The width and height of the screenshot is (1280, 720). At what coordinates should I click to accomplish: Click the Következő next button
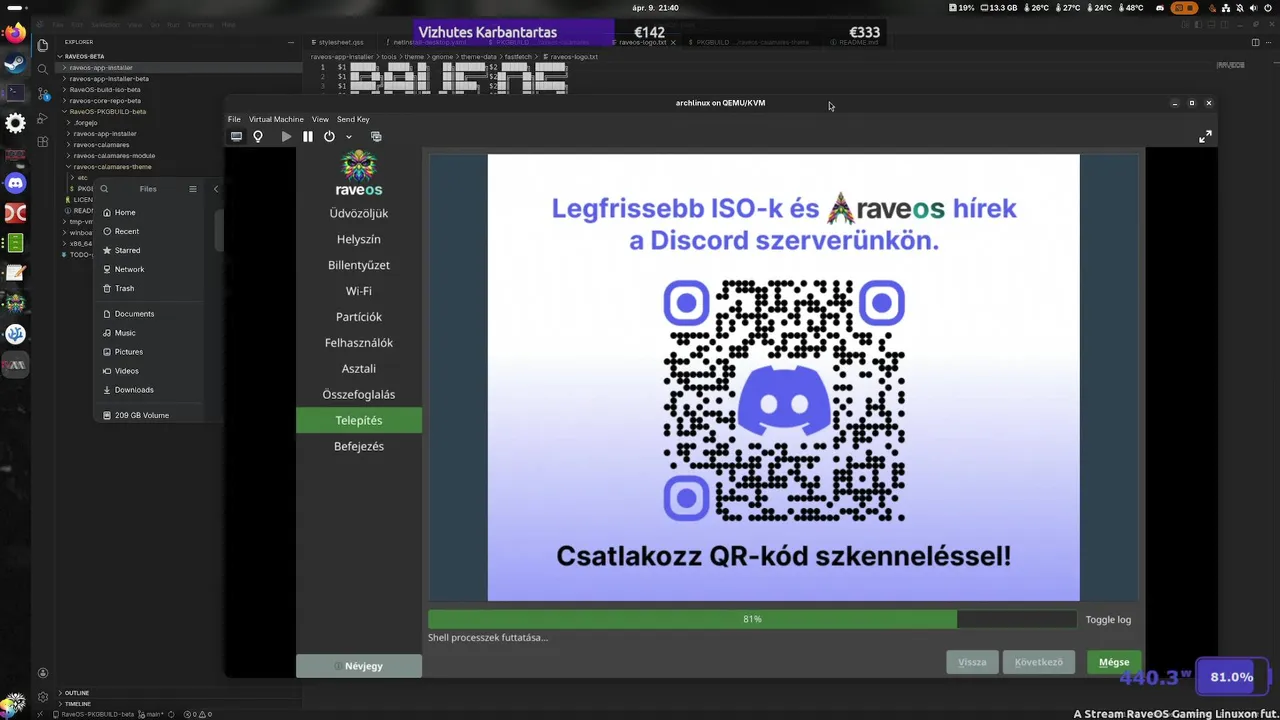pyautogui.click(x=1039, y=662)
